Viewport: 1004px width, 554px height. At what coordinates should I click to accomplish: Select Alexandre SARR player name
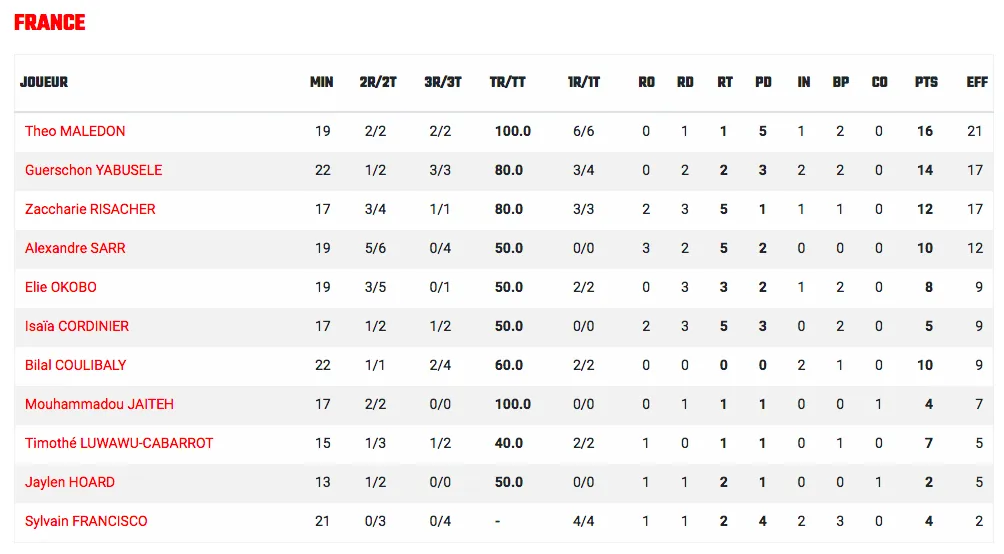pyautogui.click(x=75, y=248)
